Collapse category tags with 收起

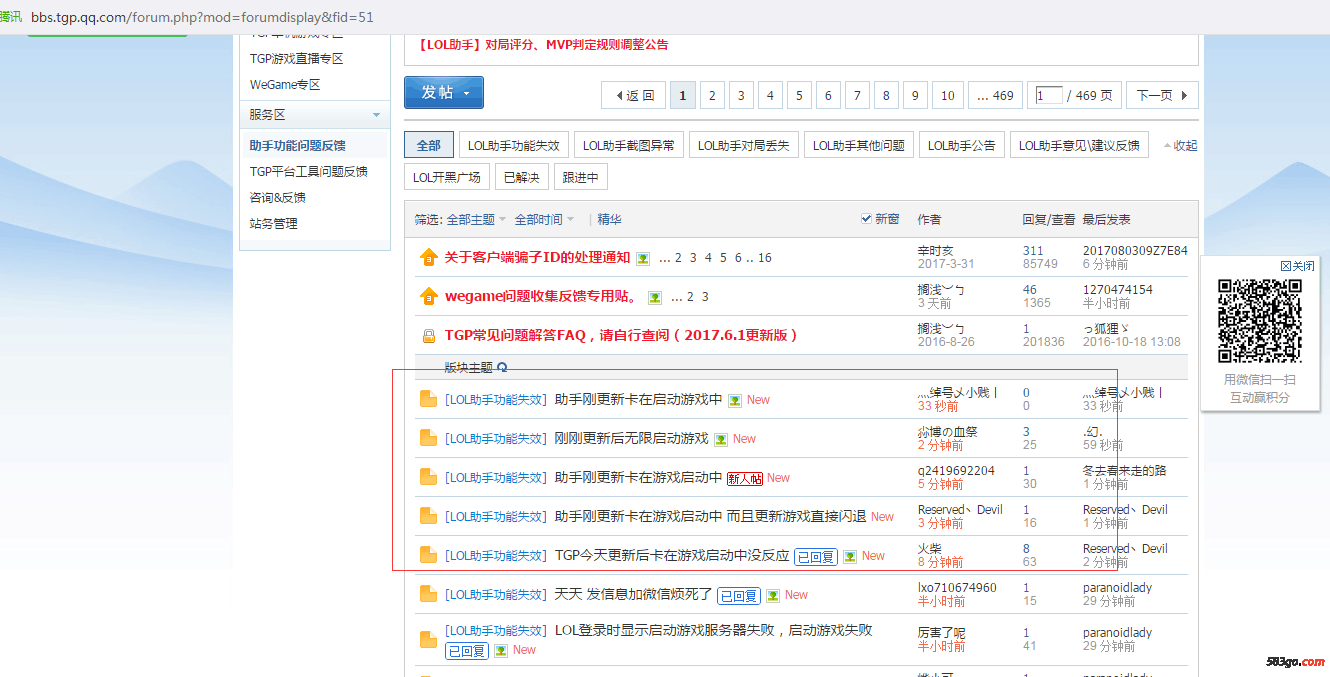[1180, 146]
